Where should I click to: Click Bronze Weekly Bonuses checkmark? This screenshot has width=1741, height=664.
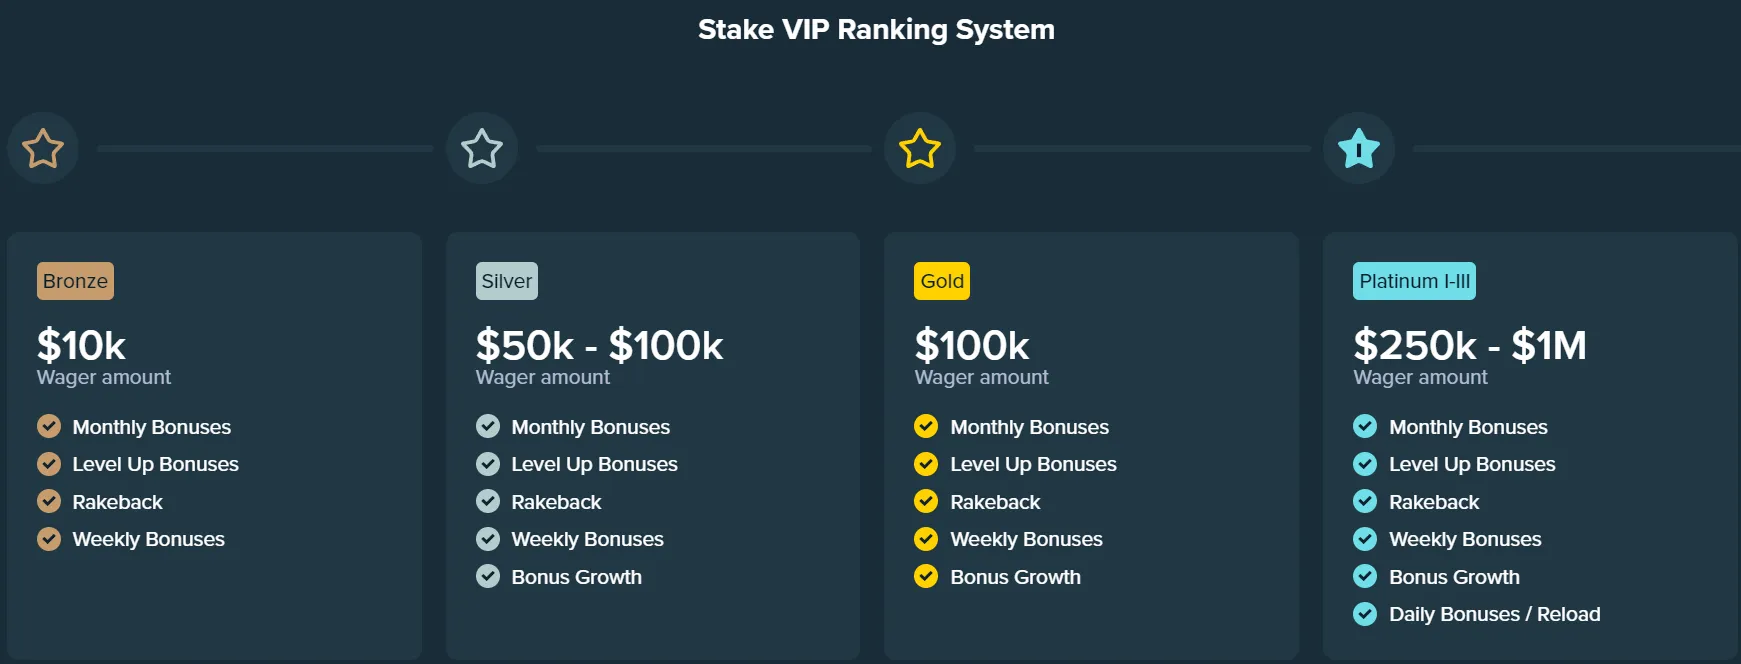(x=49, y=539)
